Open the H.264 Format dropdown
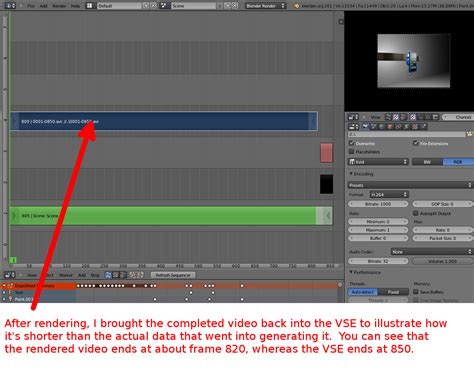The width and height of the screenshot is (474, 376). pyautogui.click(x=389, y=194)
